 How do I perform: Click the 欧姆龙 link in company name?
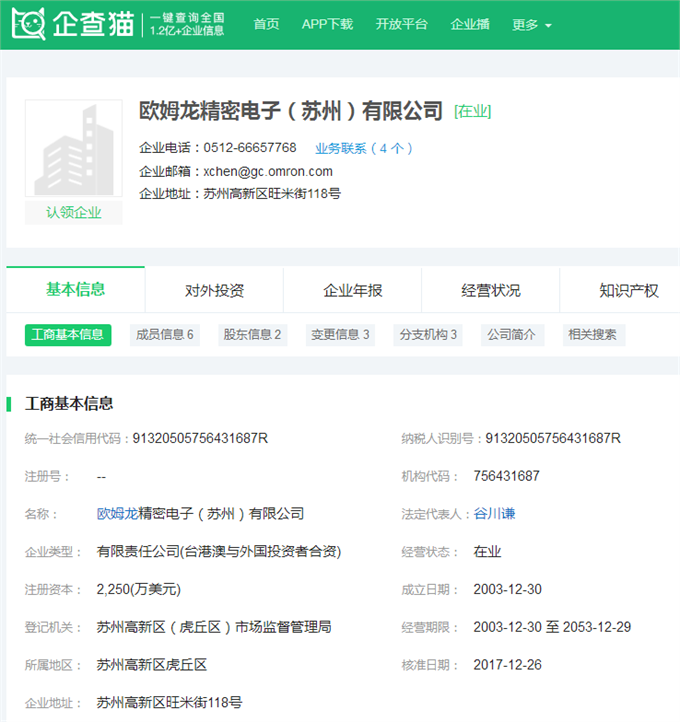pyautogui.click(x=117, y=514)
